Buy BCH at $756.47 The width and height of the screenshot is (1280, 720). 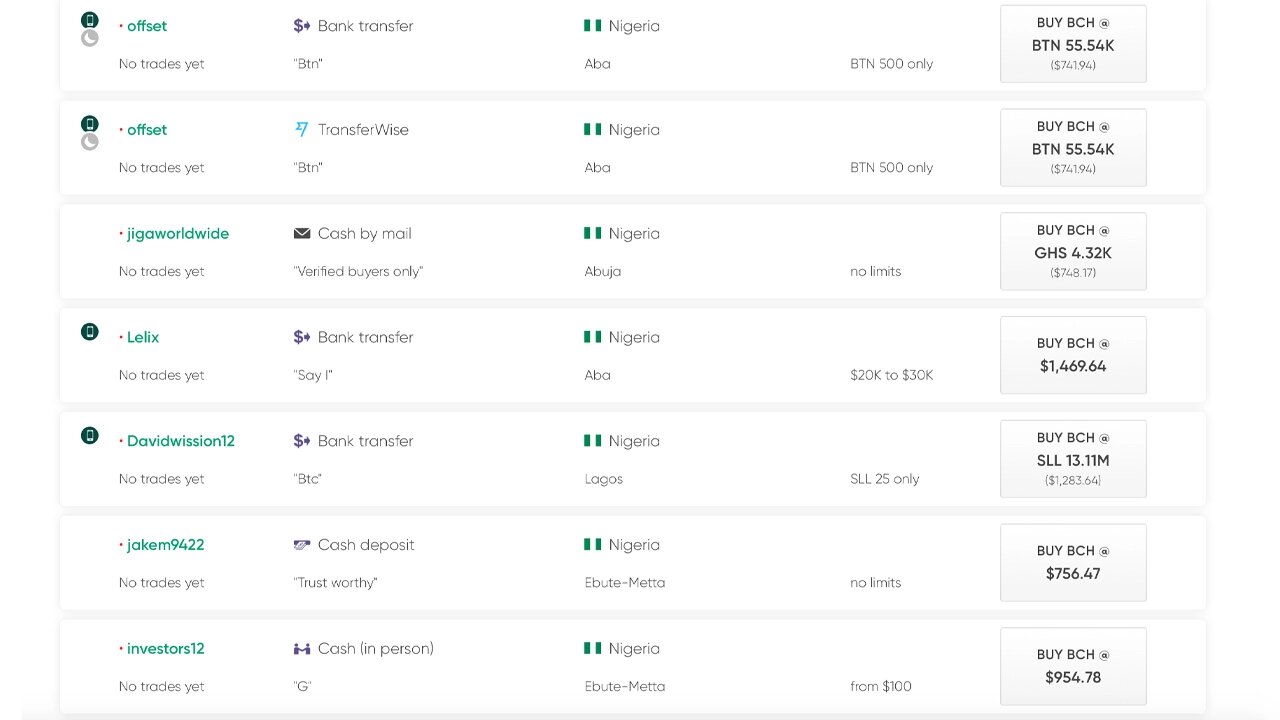click(1073, 563)
